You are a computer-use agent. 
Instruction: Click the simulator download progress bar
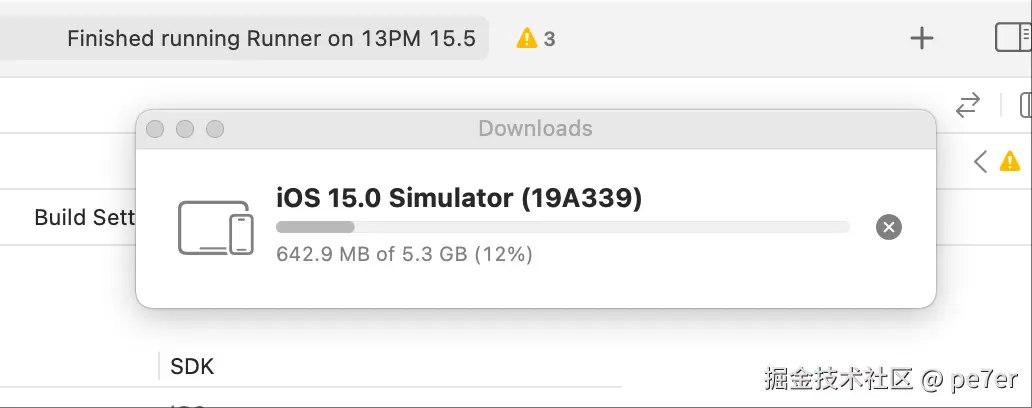tap(562, 227)
